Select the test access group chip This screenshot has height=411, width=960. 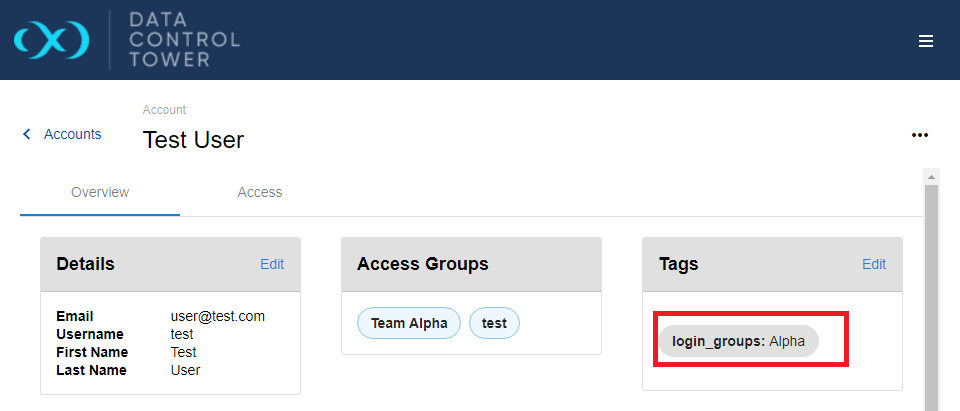tap(494, 323)
